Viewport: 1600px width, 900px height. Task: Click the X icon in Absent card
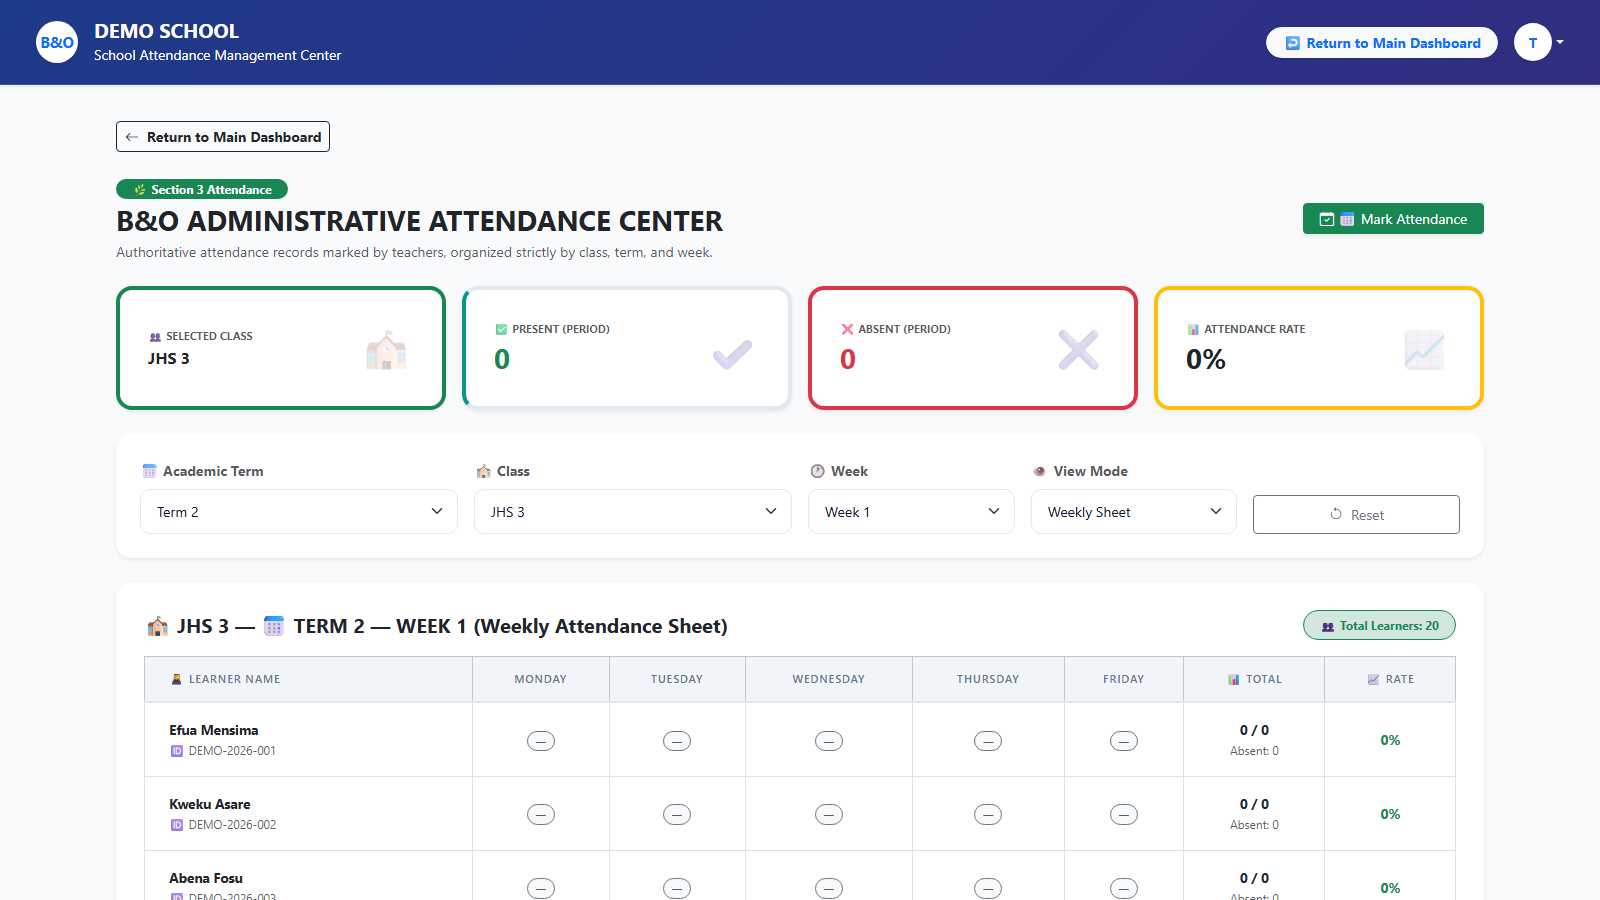coord(1079,350)
